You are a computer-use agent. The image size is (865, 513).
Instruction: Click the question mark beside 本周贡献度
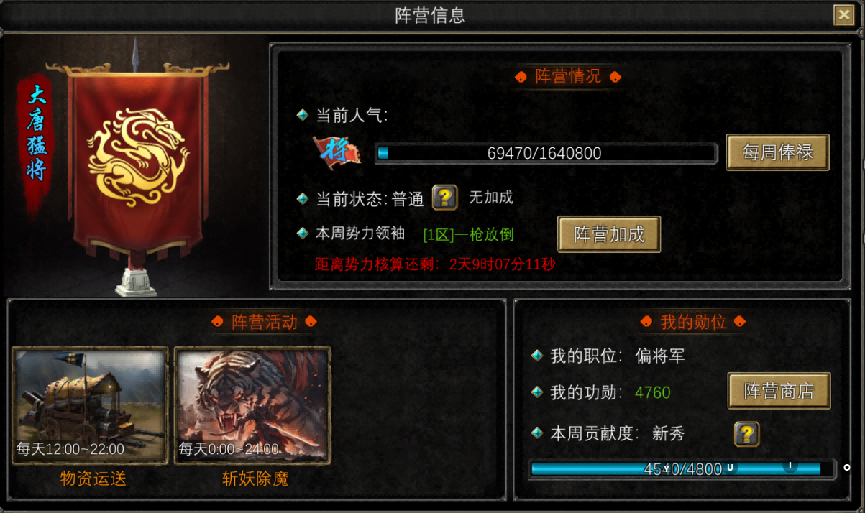tap(746, 434)
